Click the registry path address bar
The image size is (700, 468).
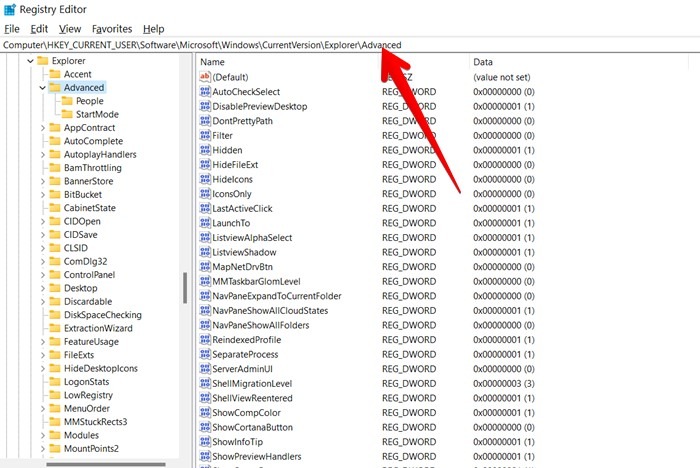point(350,45)
